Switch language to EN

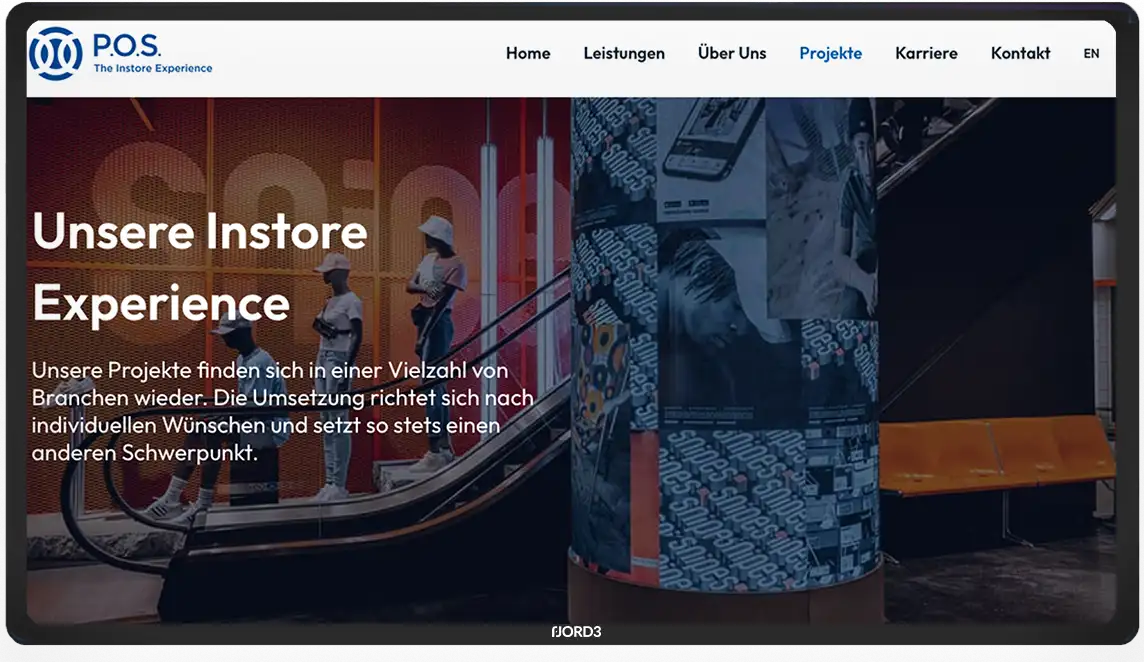pyautogui.click(x=1091, y=54)
